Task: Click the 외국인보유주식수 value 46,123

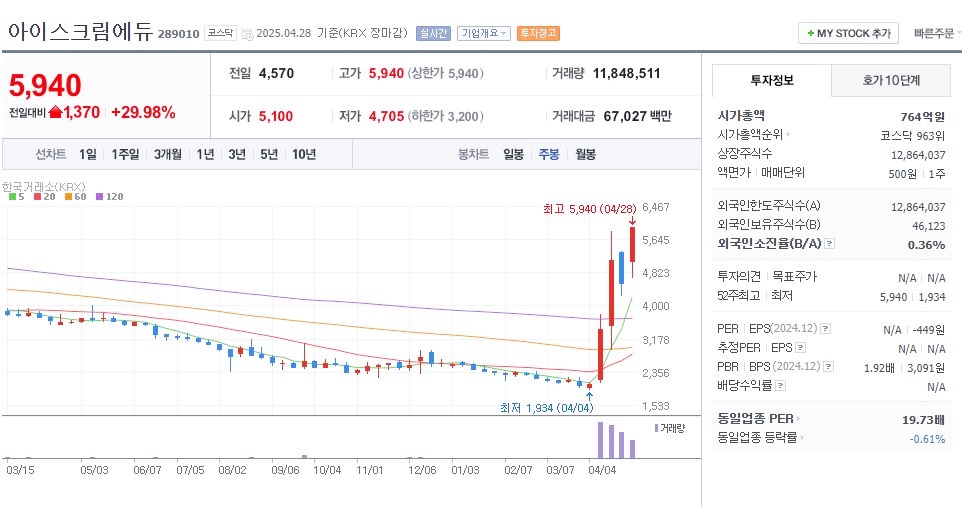Action: click(929, 226)
